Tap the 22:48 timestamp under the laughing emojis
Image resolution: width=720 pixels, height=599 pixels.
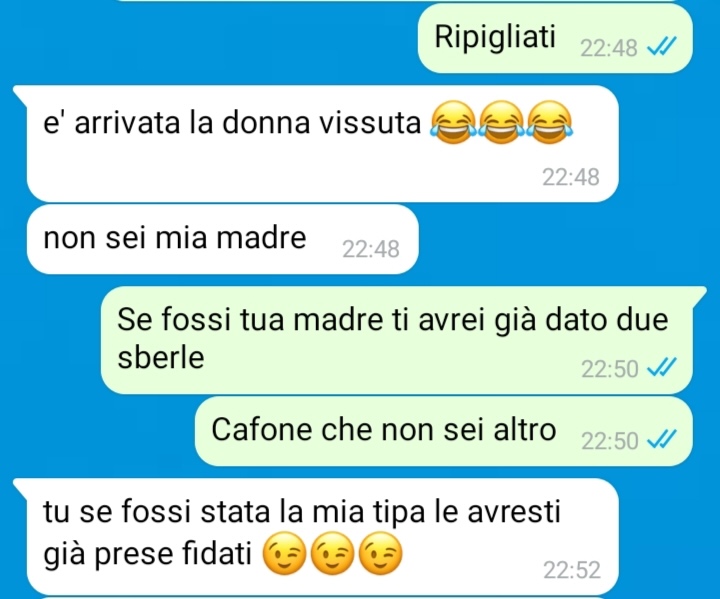click(571, 177)
